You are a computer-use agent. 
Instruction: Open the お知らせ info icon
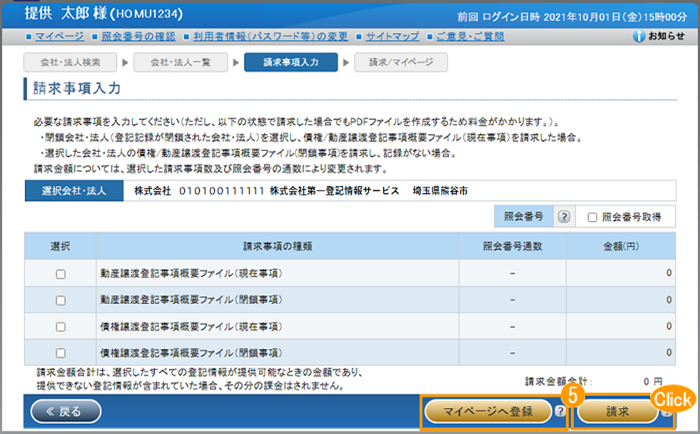click(639, 36)
